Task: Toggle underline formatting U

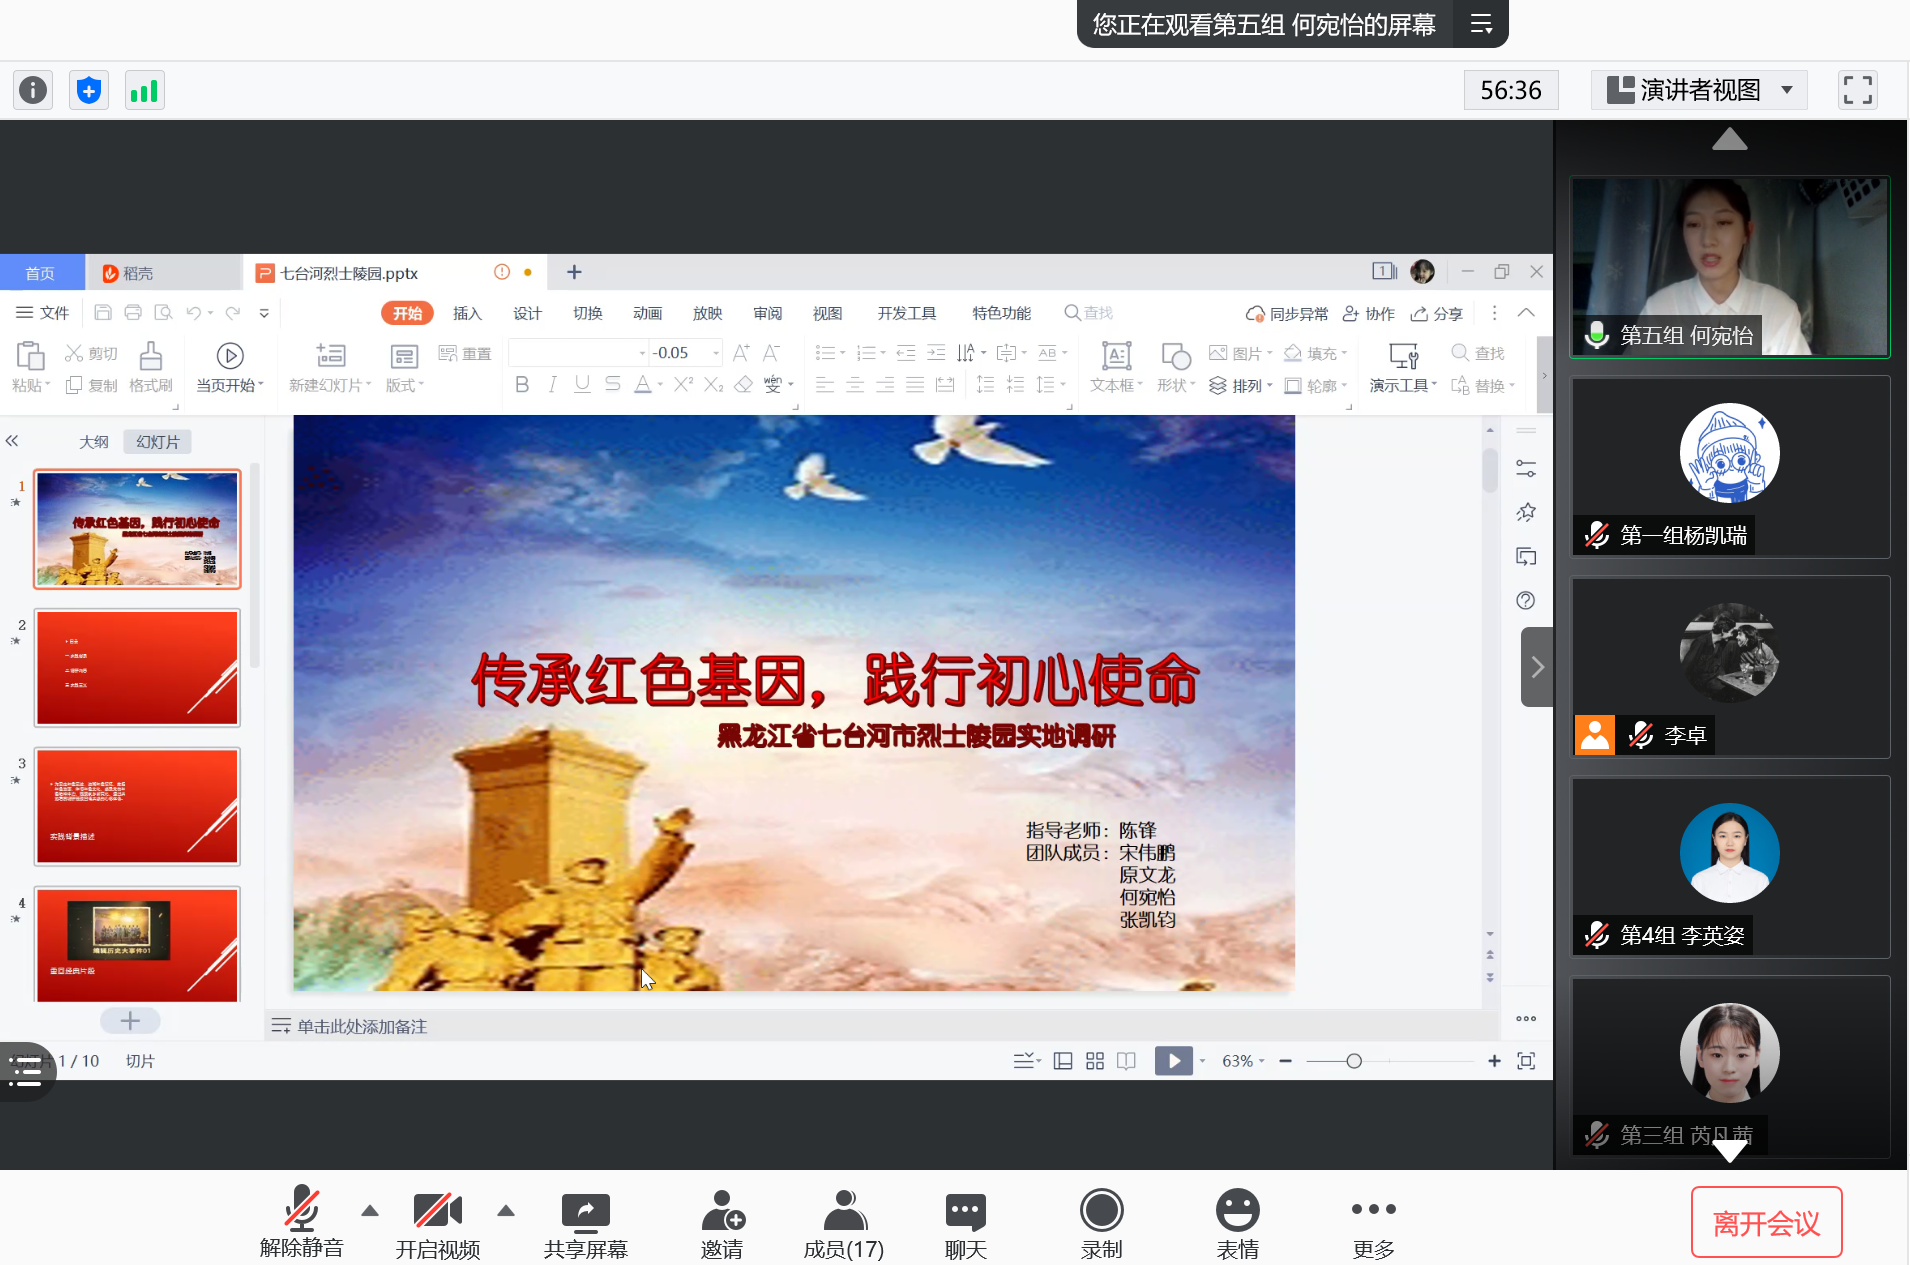Action: (582, 384)
